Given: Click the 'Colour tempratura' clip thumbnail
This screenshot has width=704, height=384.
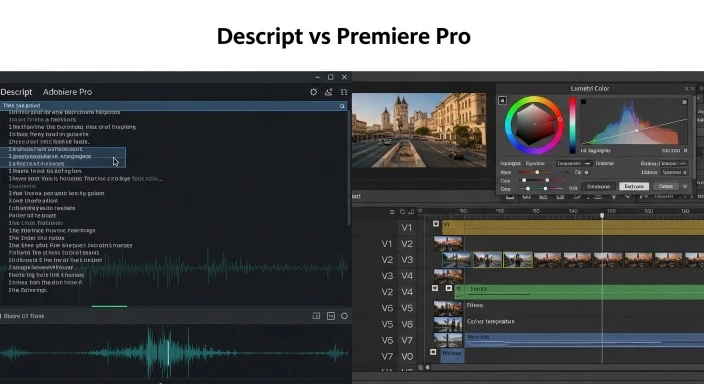Looking at the screenshot, I should pyautogui.click(x=448, y=324).
